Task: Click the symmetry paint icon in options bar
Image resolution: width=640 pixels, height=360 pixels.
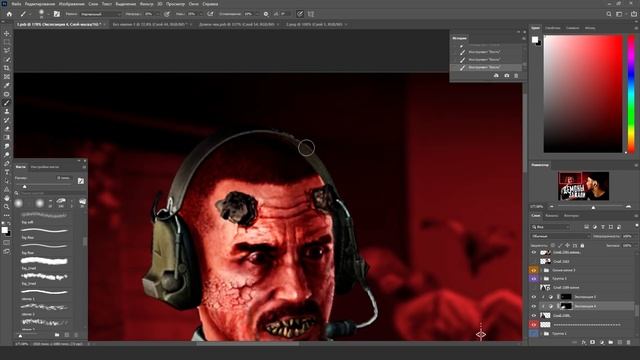Action: (311, 14)
